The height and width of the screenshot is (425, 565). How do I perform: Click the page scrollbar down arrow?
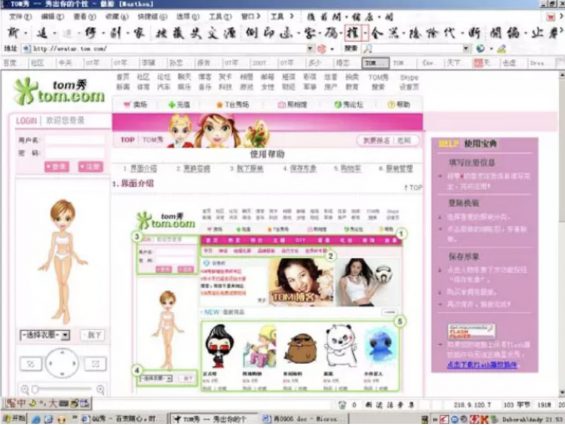(x=562, y=393)
